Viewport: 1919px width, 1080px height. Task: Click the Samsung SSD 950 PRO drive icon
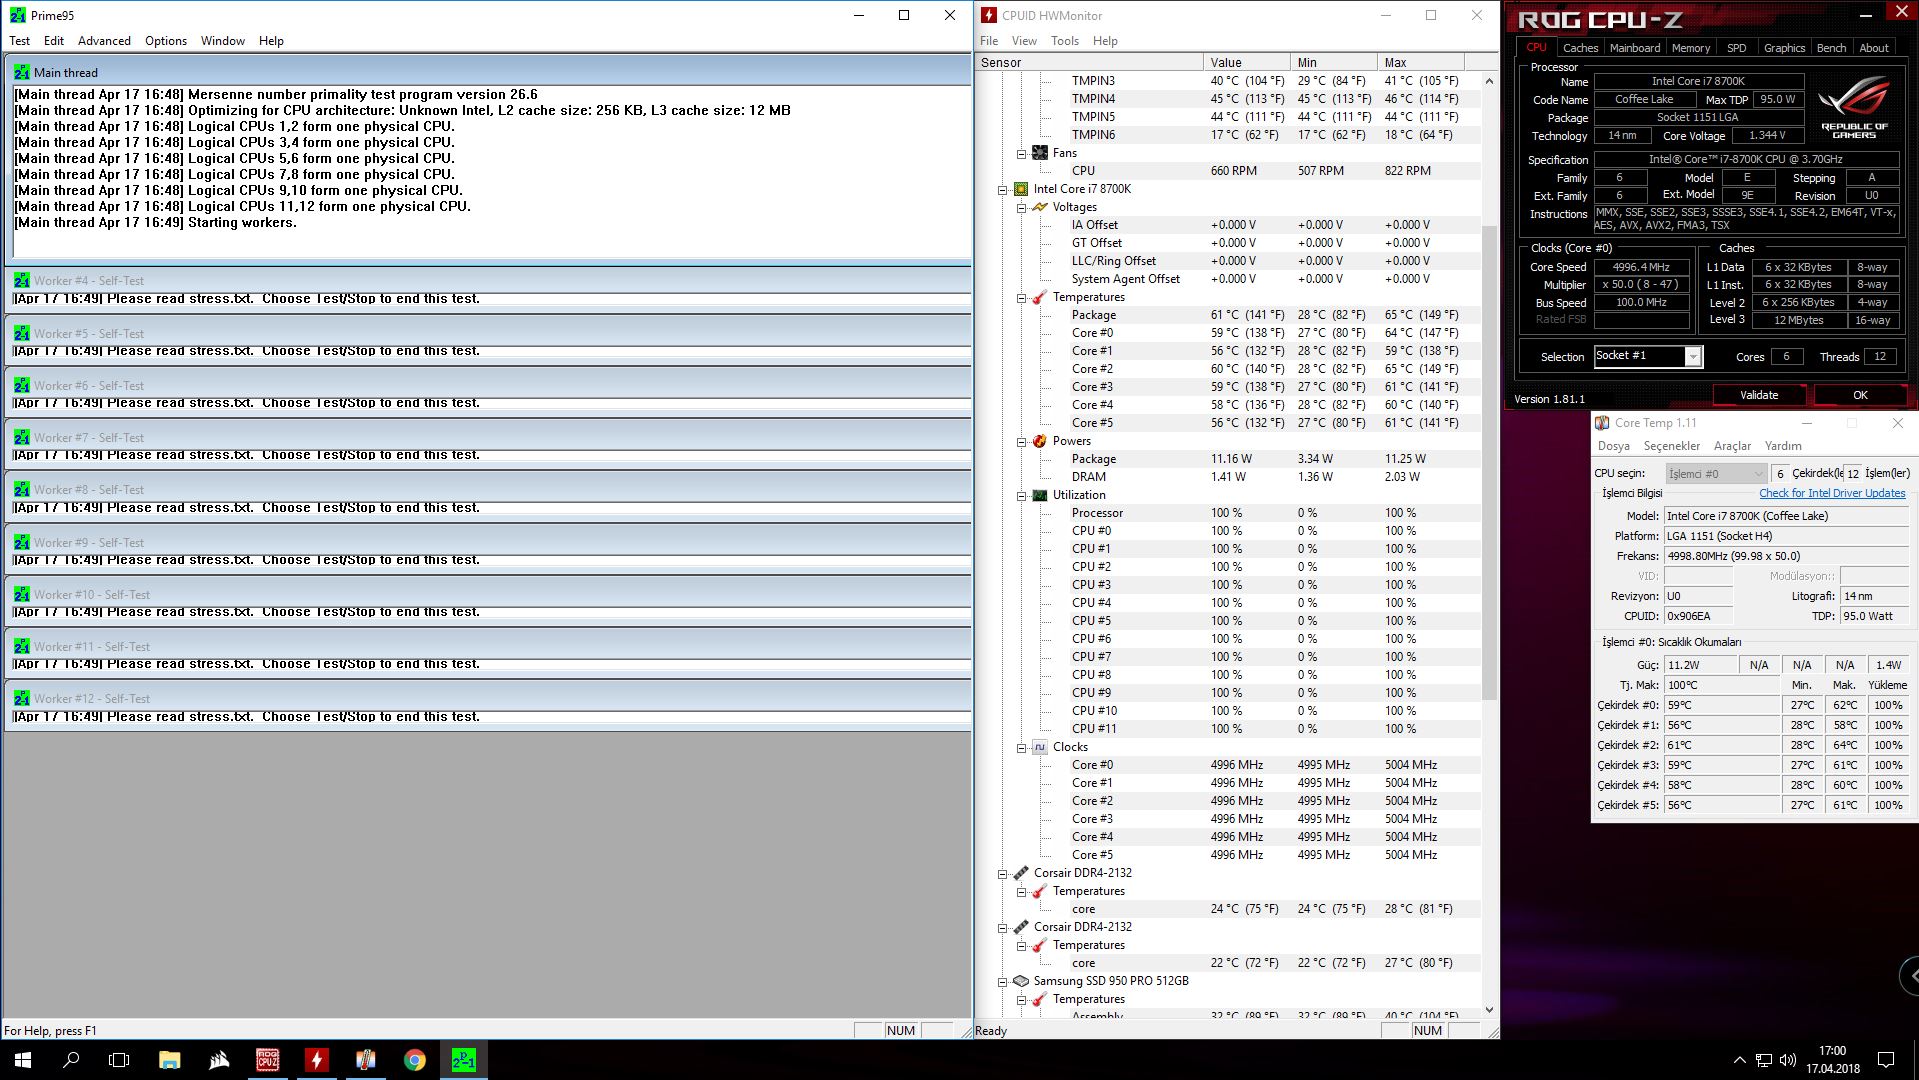click(x=1021, y=981)
